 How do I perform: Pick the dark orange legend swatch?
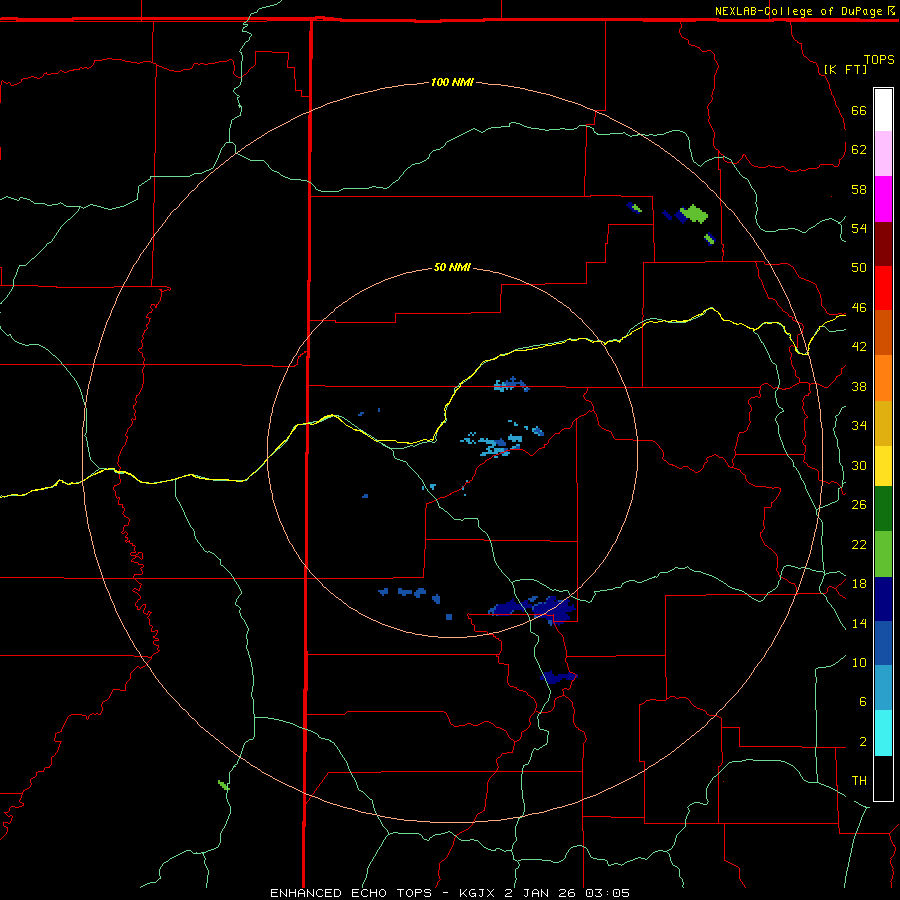click(883, 332)
